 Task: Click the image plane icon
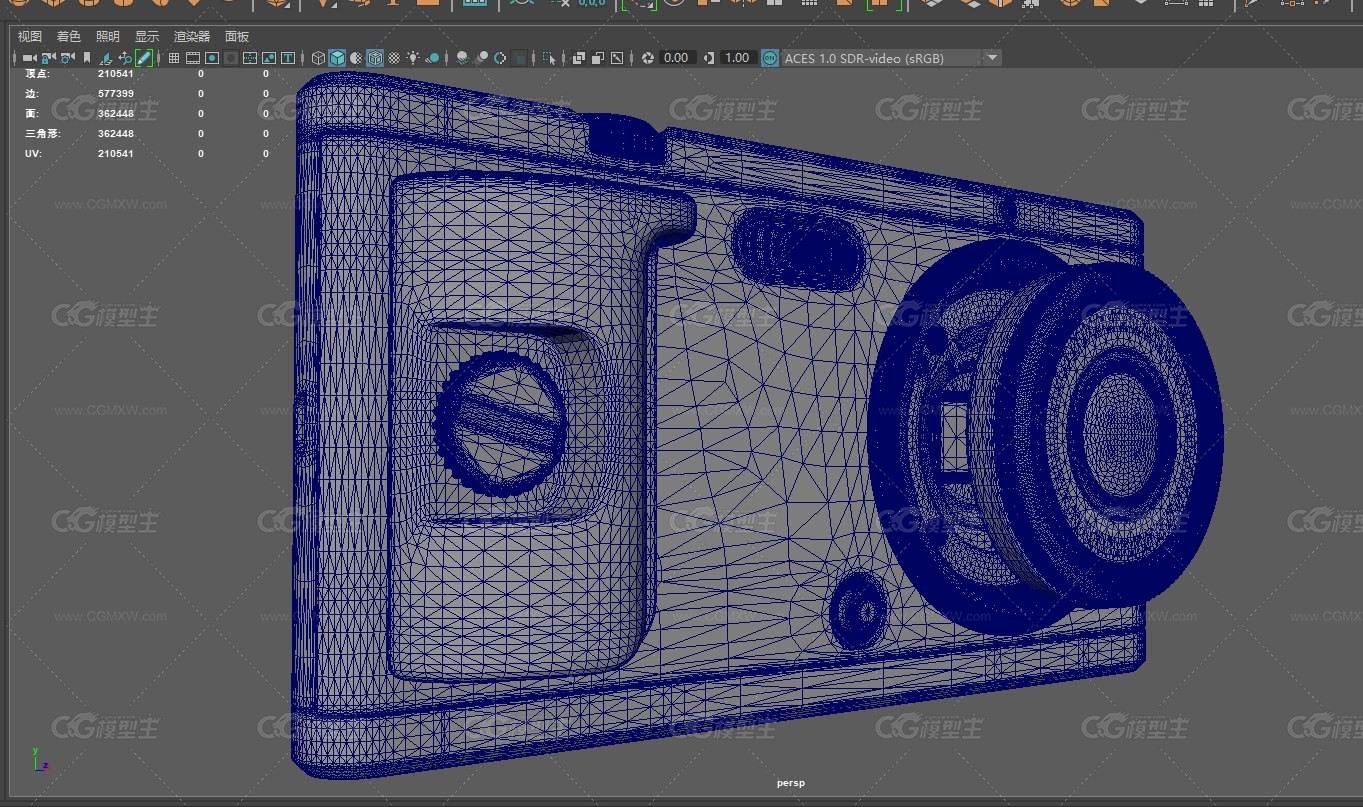[x=105, y=58]
